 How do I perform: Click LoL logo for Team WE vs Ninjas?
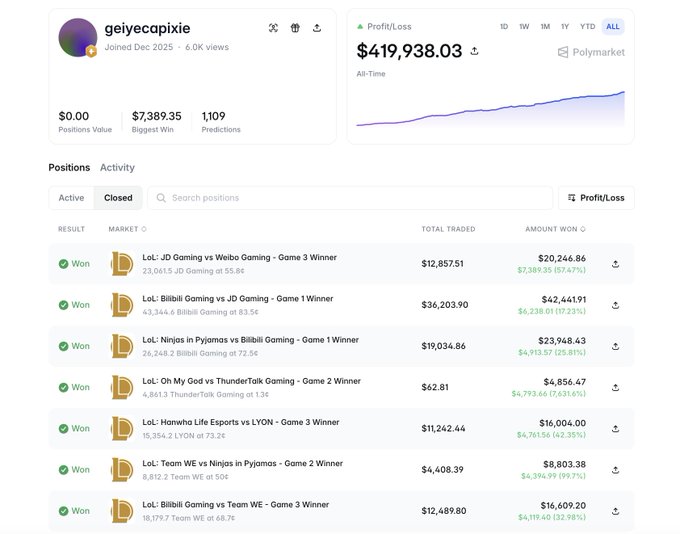click(122, 470)
